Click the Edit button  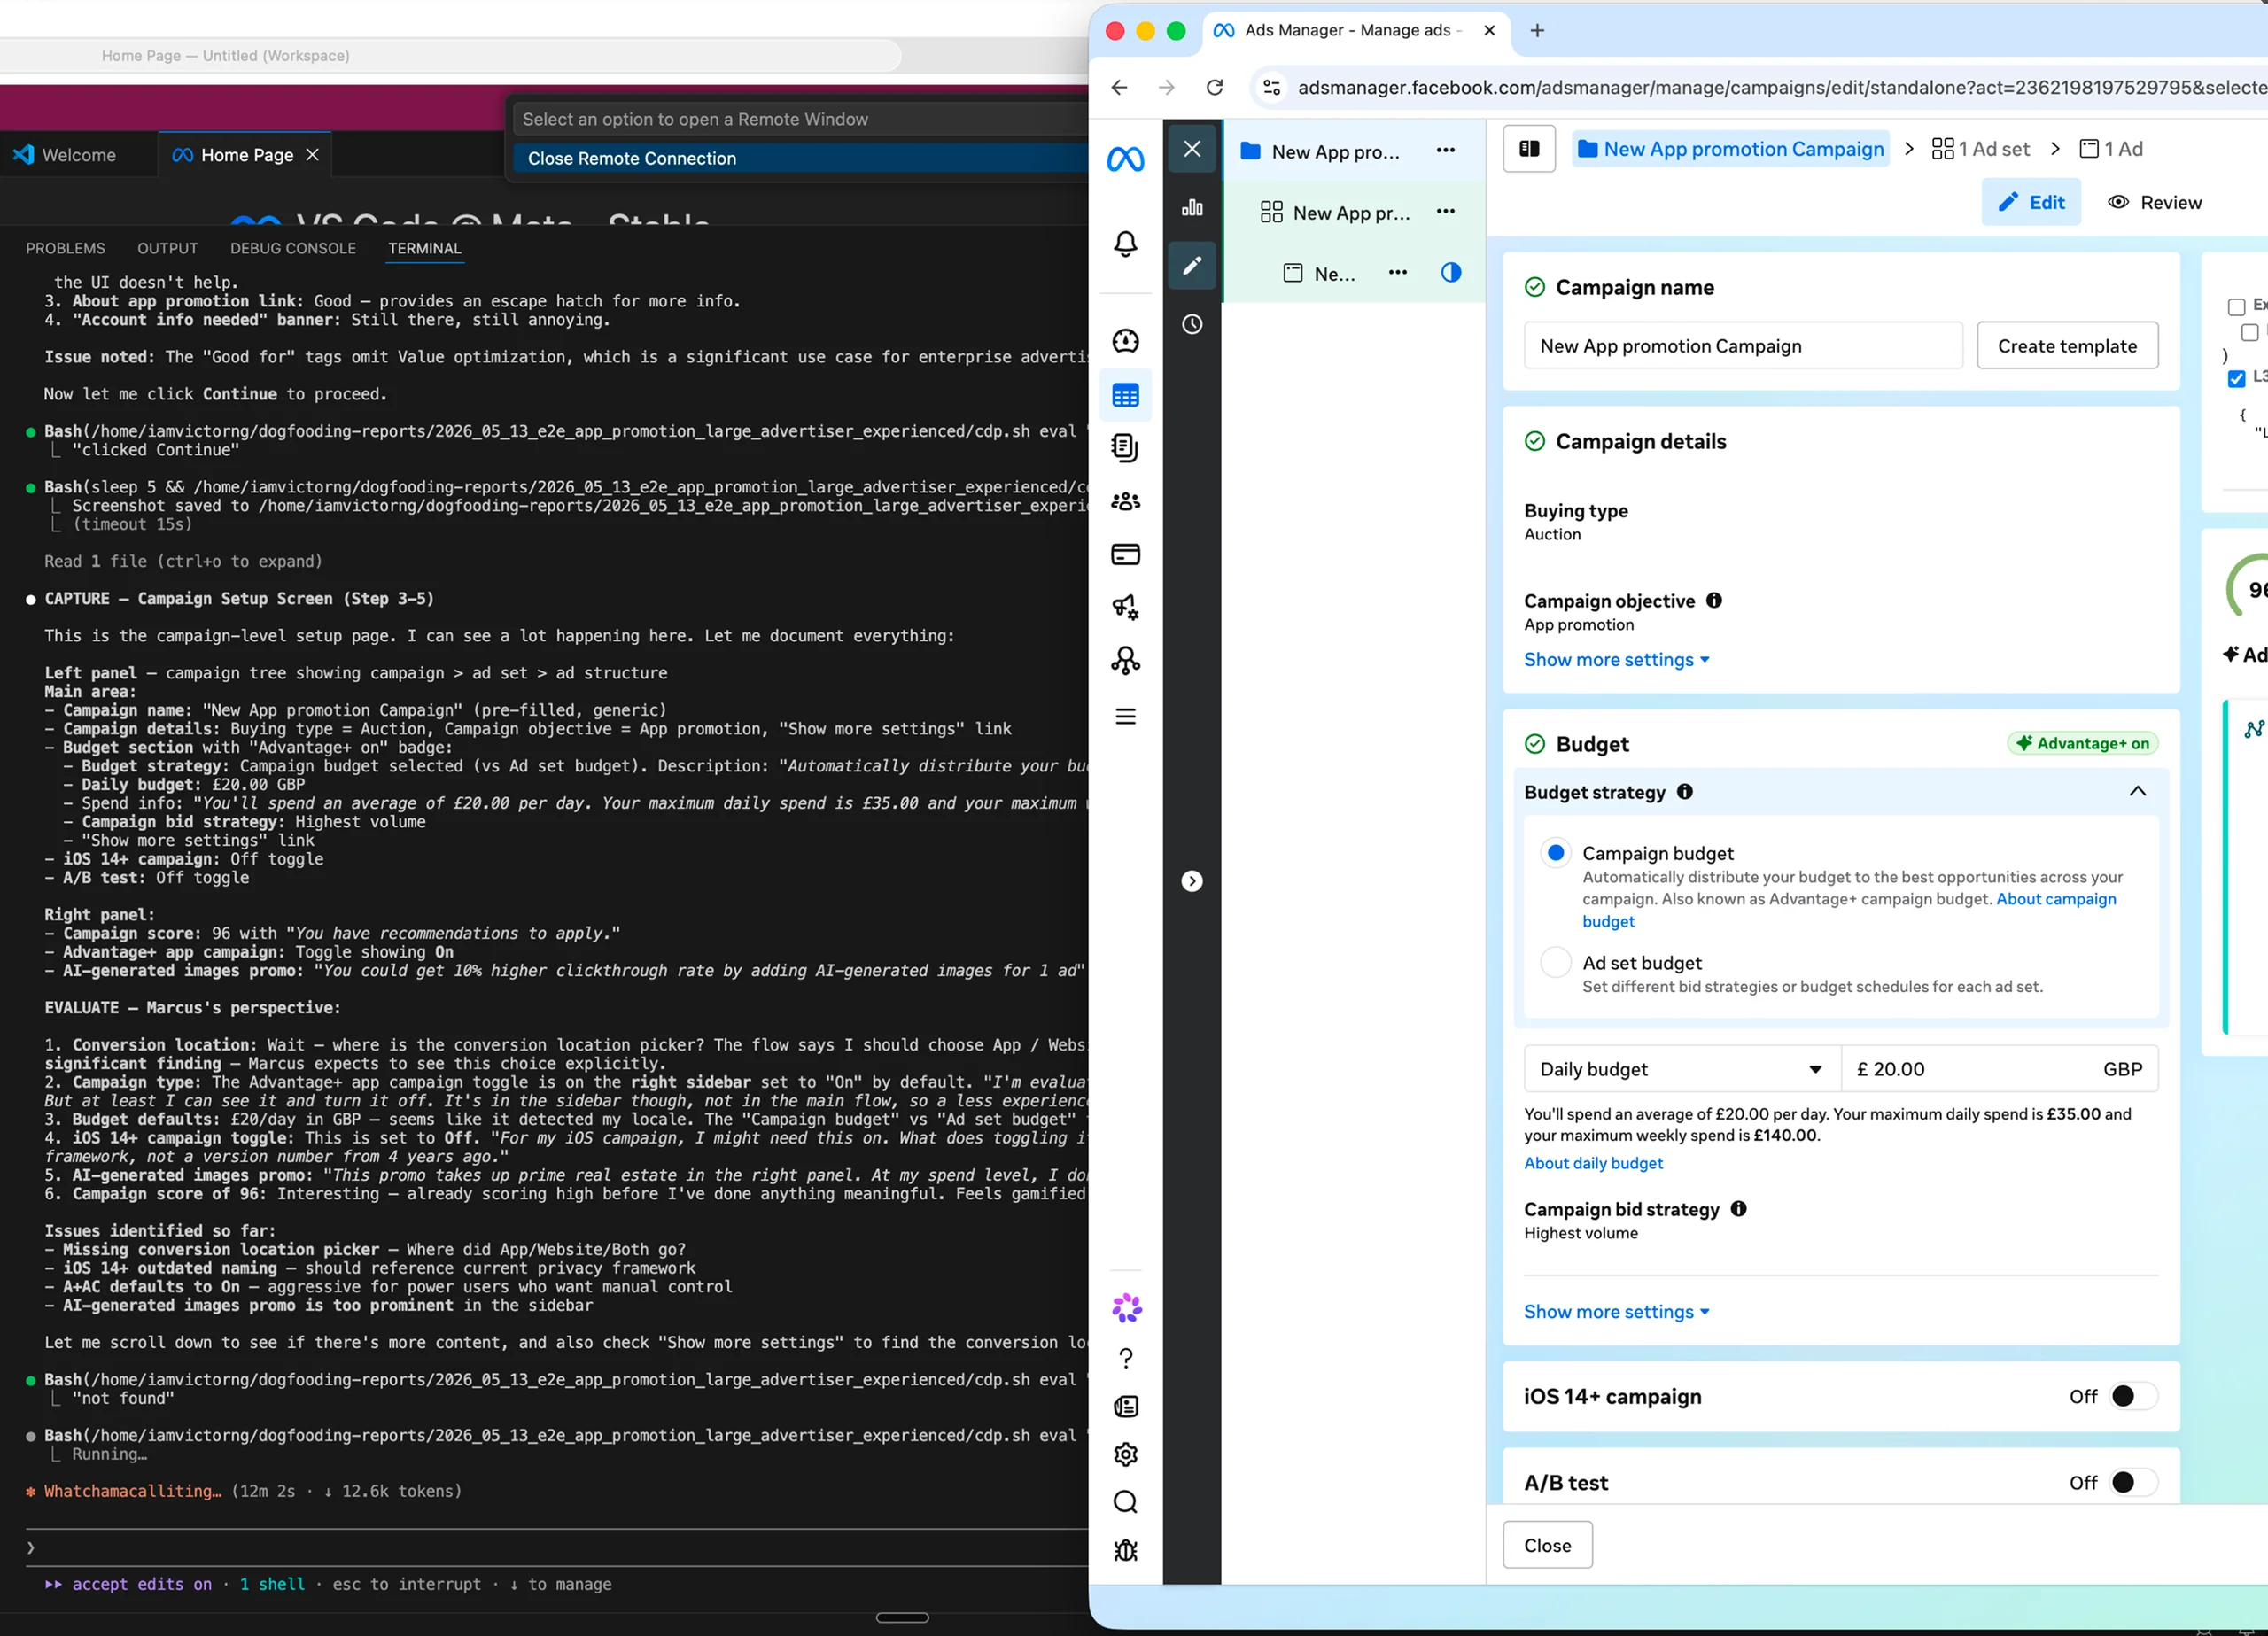(x=2031, y=202)
